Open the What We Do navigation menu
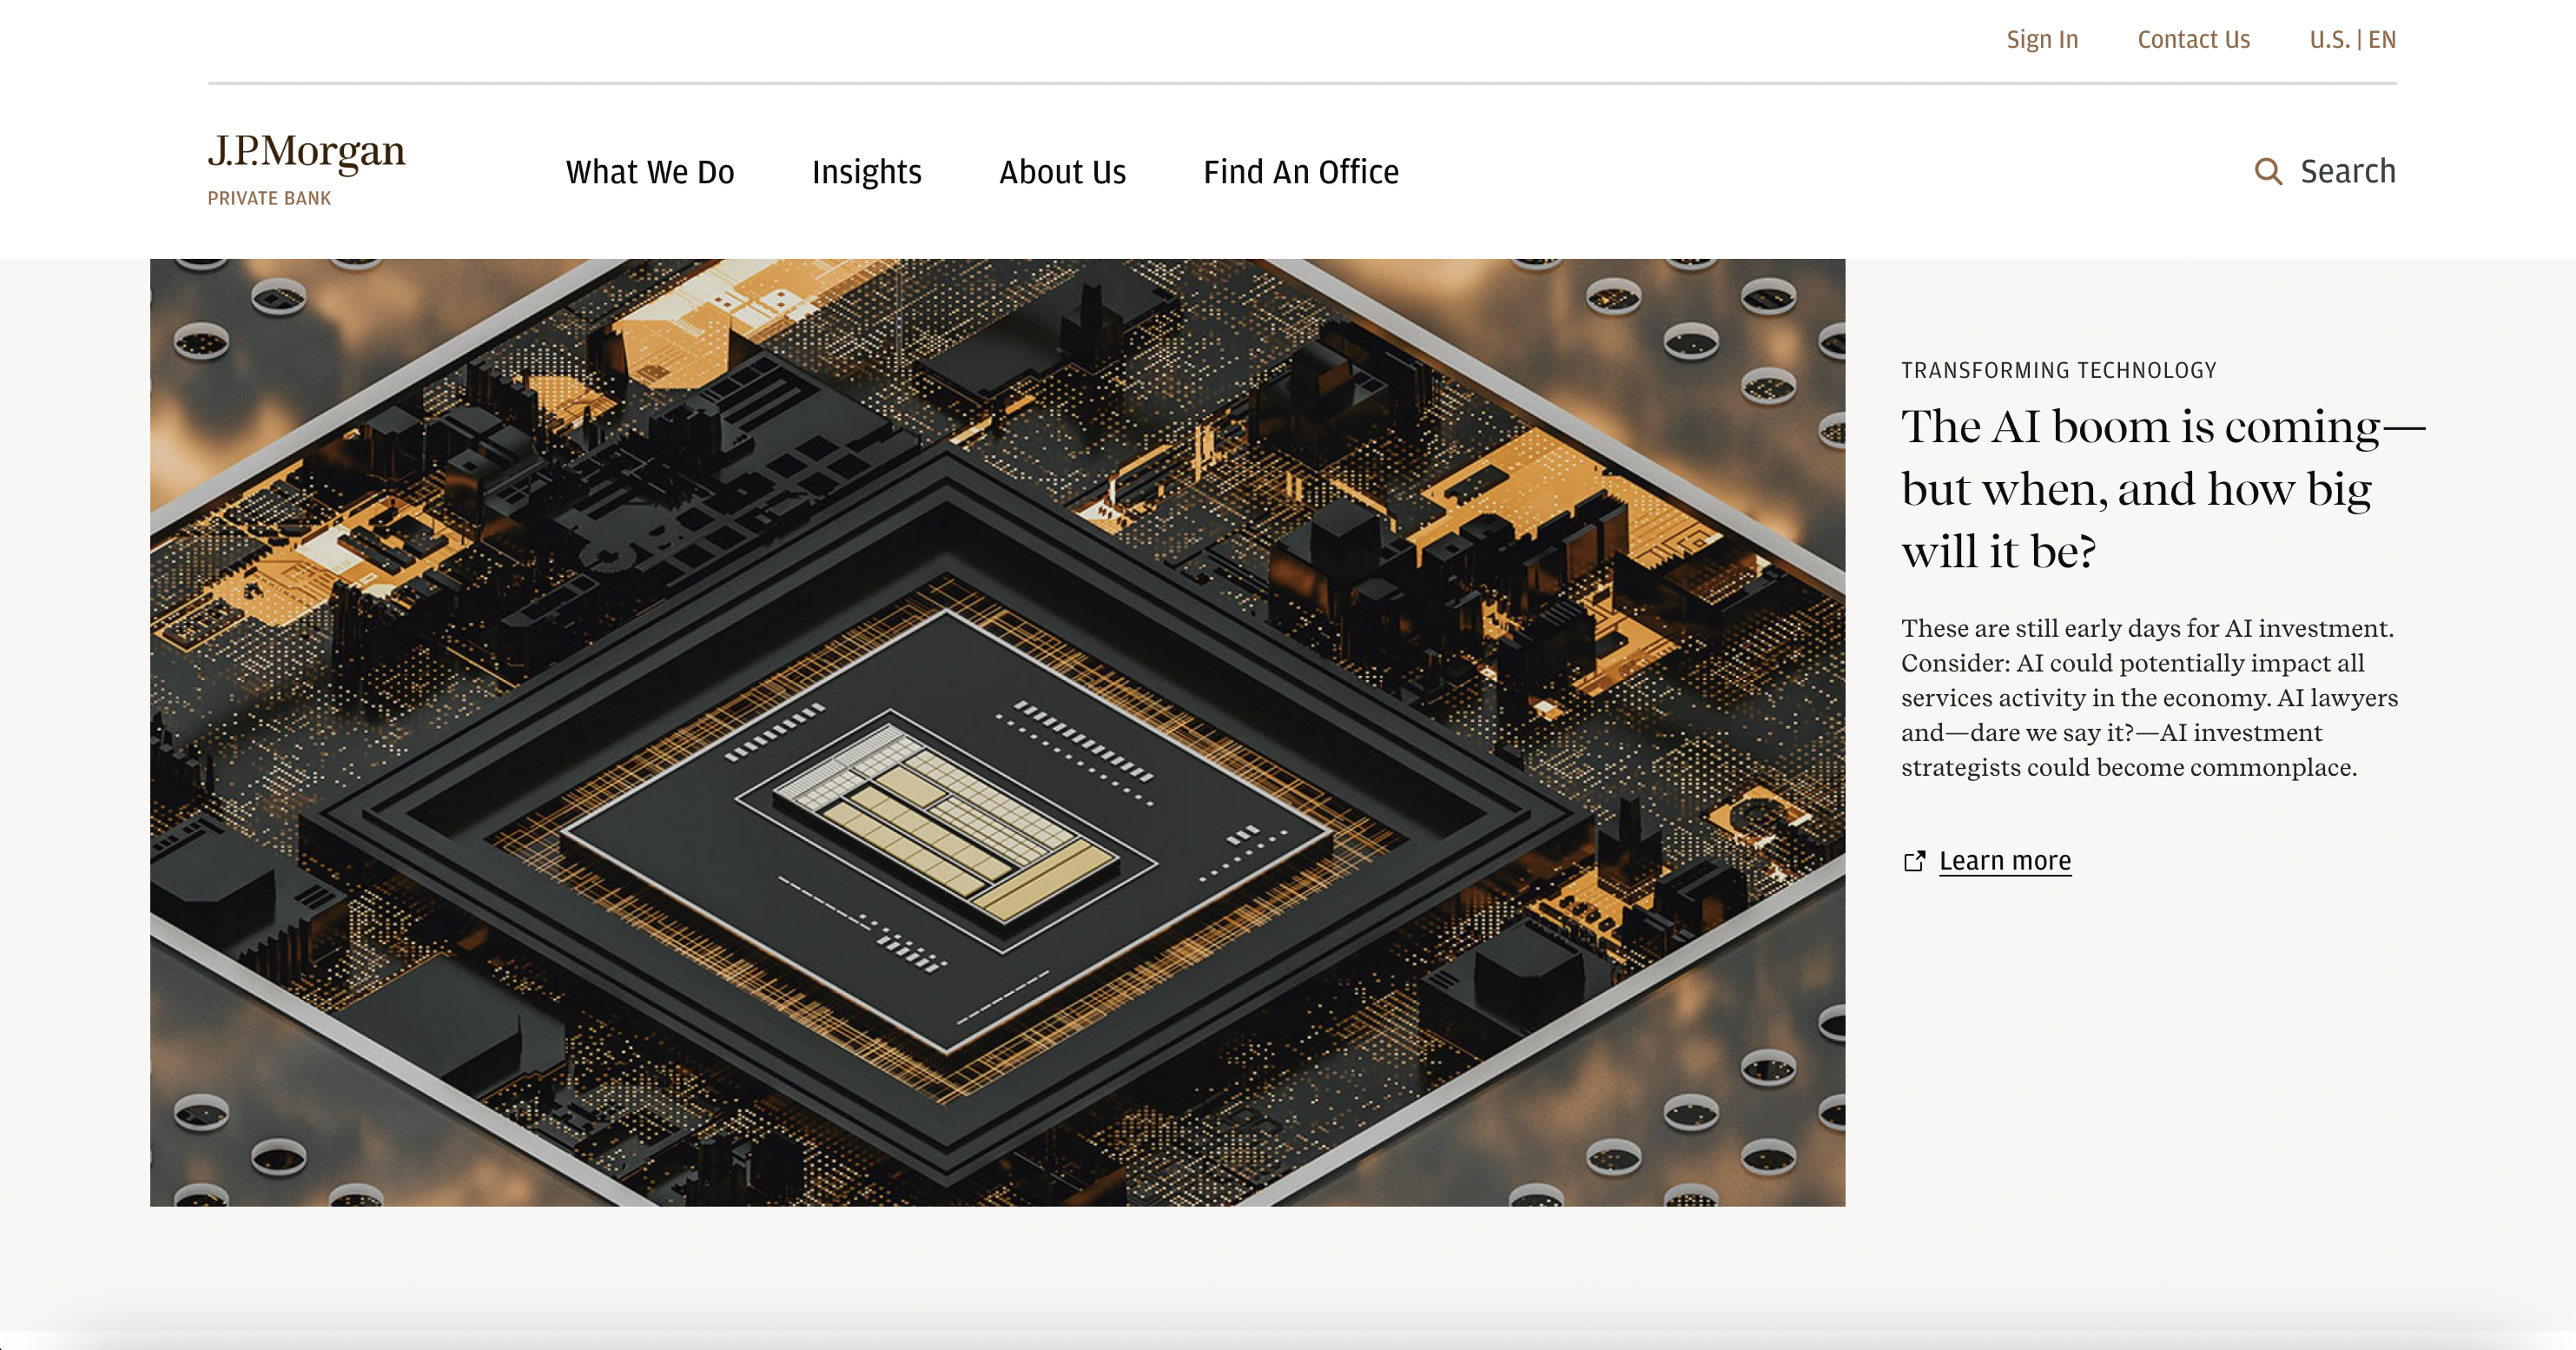The image size is (2576, 1350). (650, 172)
